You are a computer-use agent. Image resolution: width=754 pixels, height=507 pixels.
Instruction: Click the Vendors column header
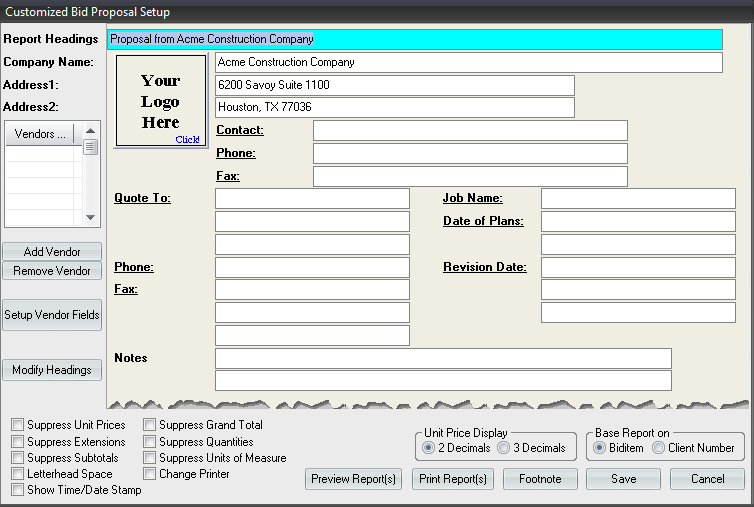point(40,134)
